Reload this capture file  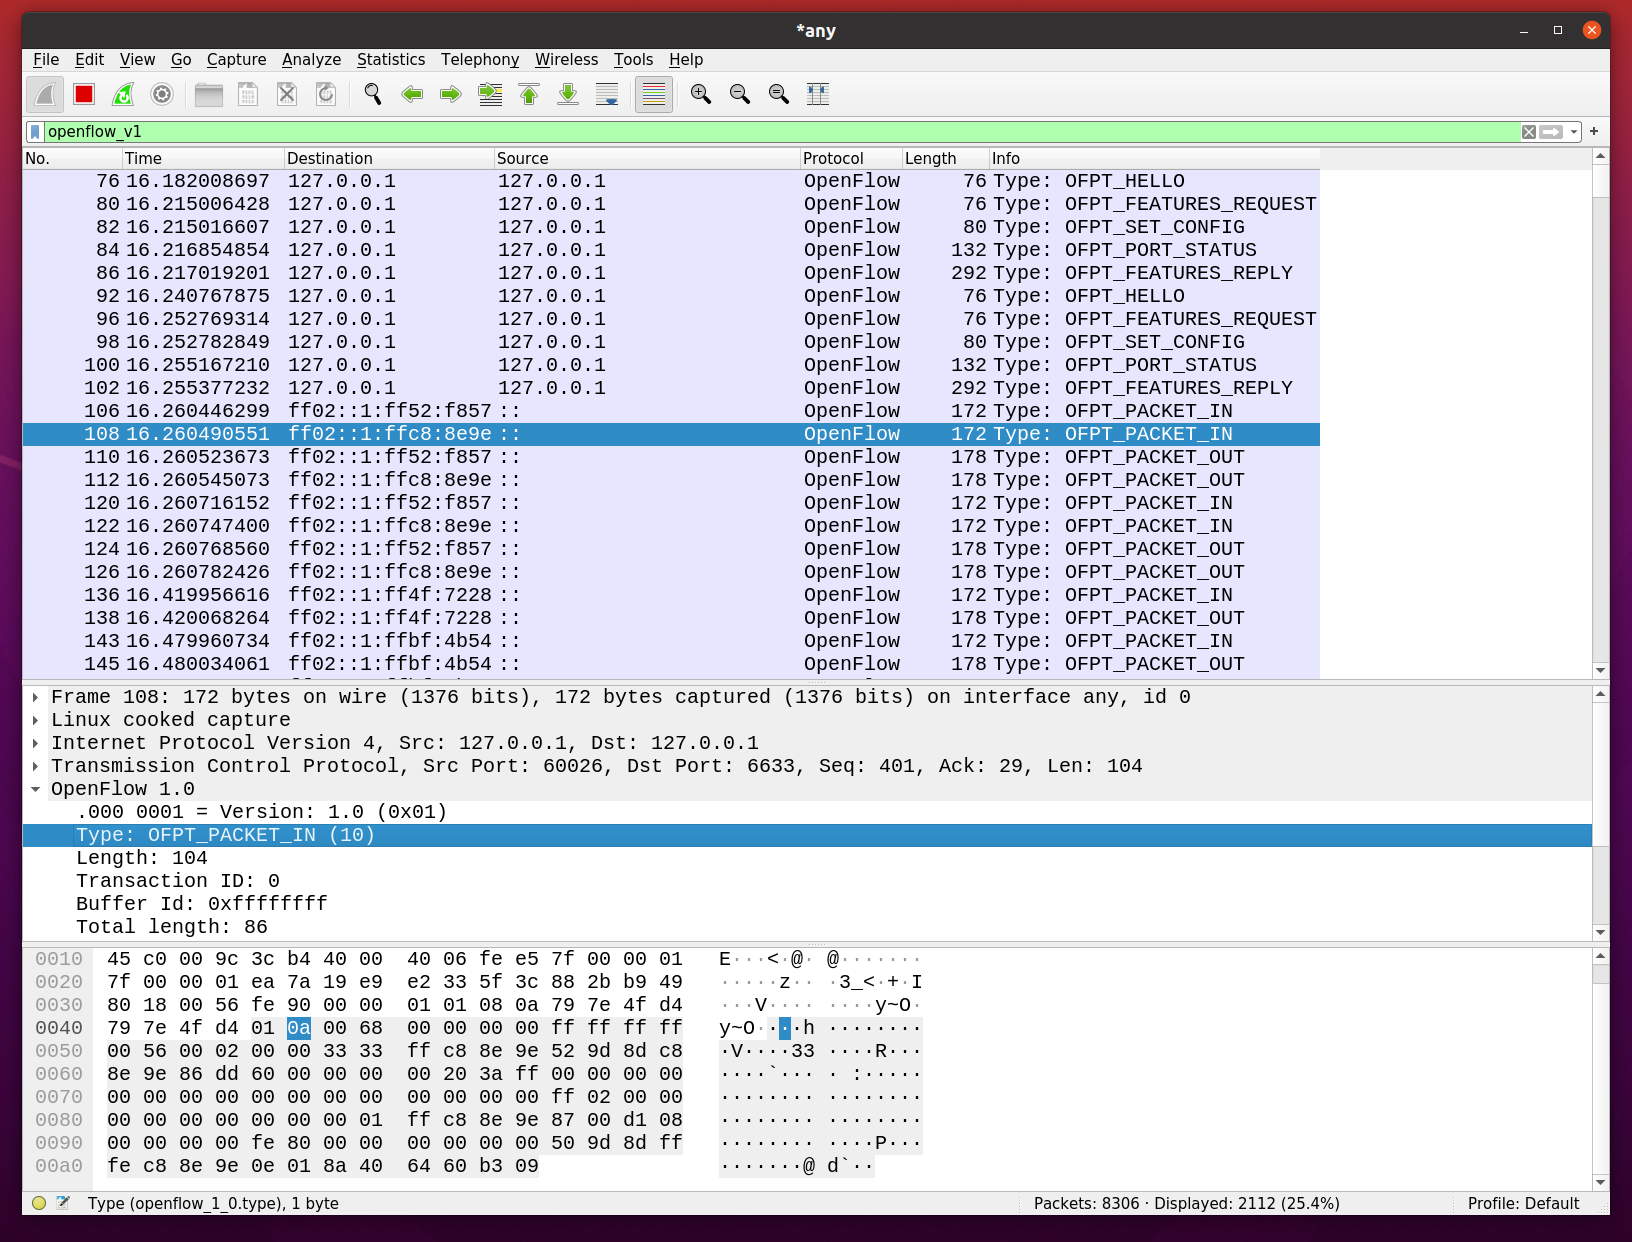point(326,94)
